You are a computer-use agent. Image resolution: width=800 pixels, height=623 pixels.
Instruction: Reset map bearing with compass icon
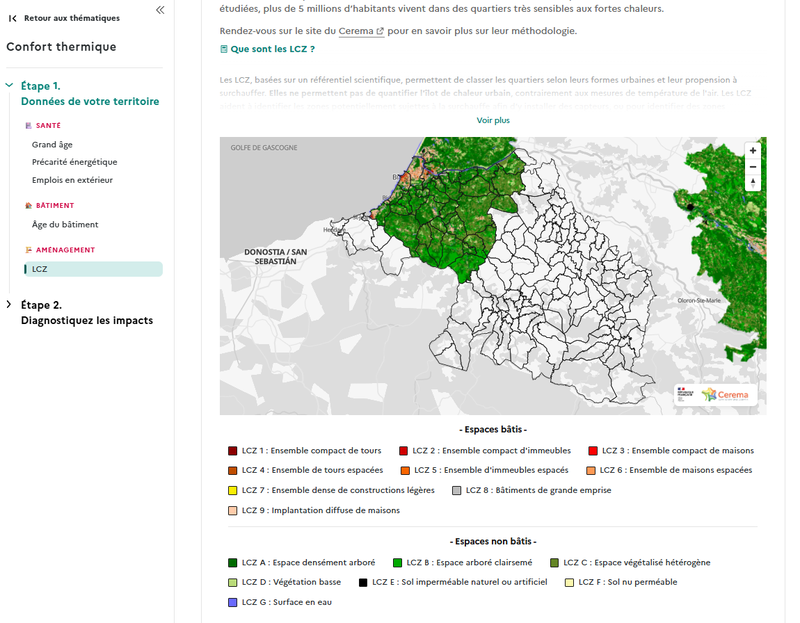point(753,183)
